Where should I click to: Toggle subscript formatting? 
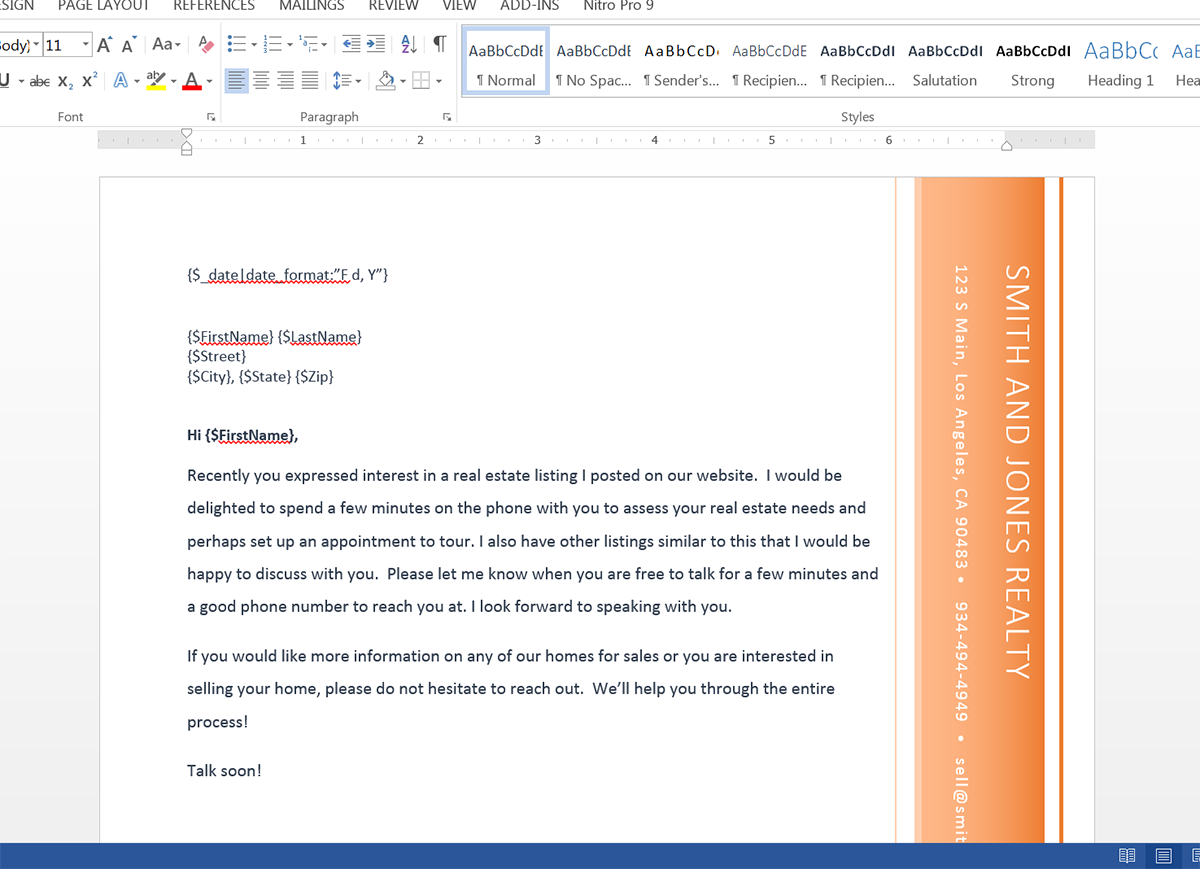[x=65, y=81]
